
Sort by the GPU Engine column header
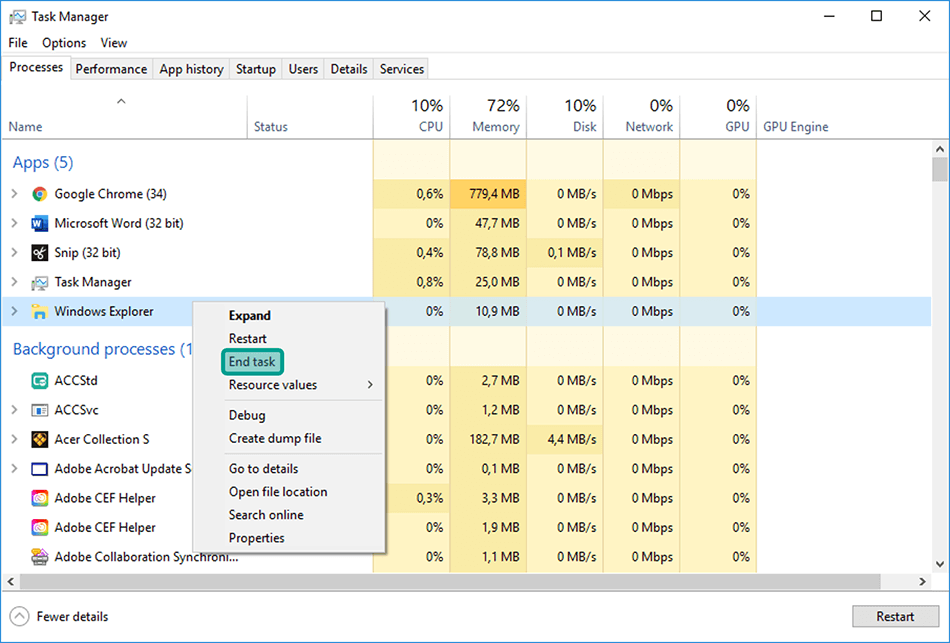(844, 117)
